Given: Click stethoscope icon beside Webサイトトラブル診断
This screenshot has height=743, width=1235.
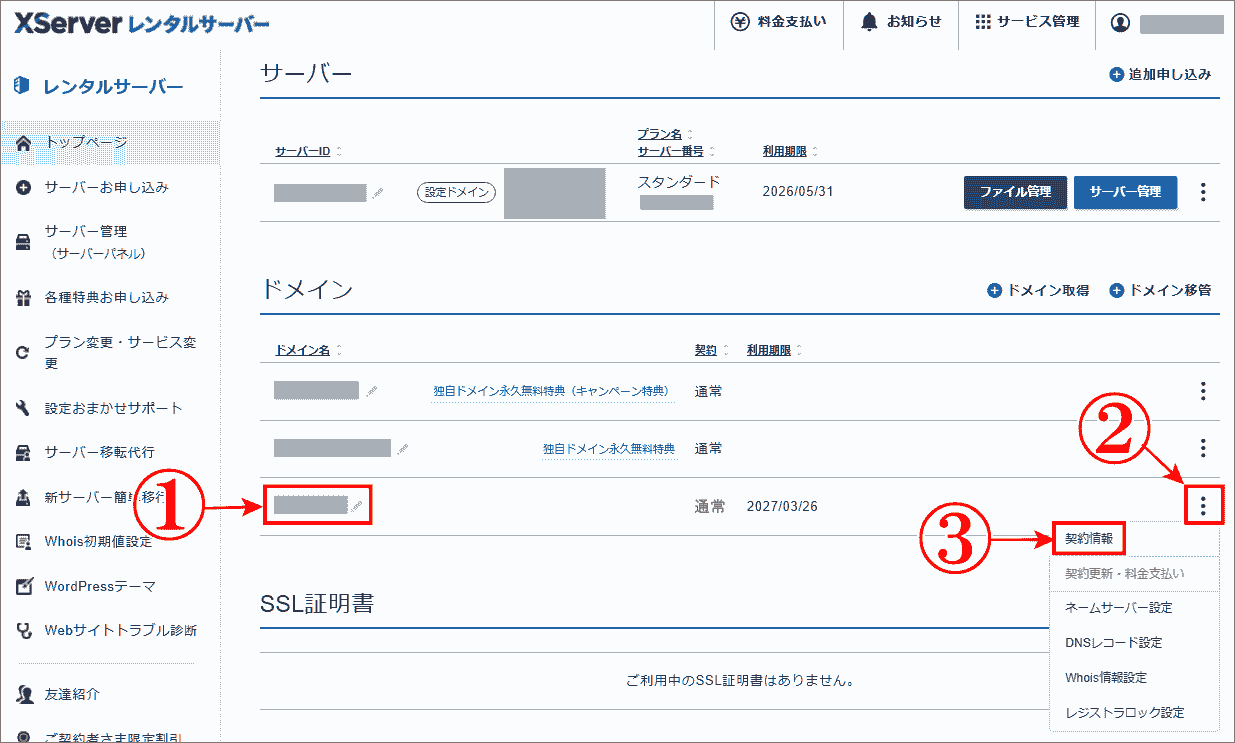Looking at the screenshot, I should tap(24, 631).
